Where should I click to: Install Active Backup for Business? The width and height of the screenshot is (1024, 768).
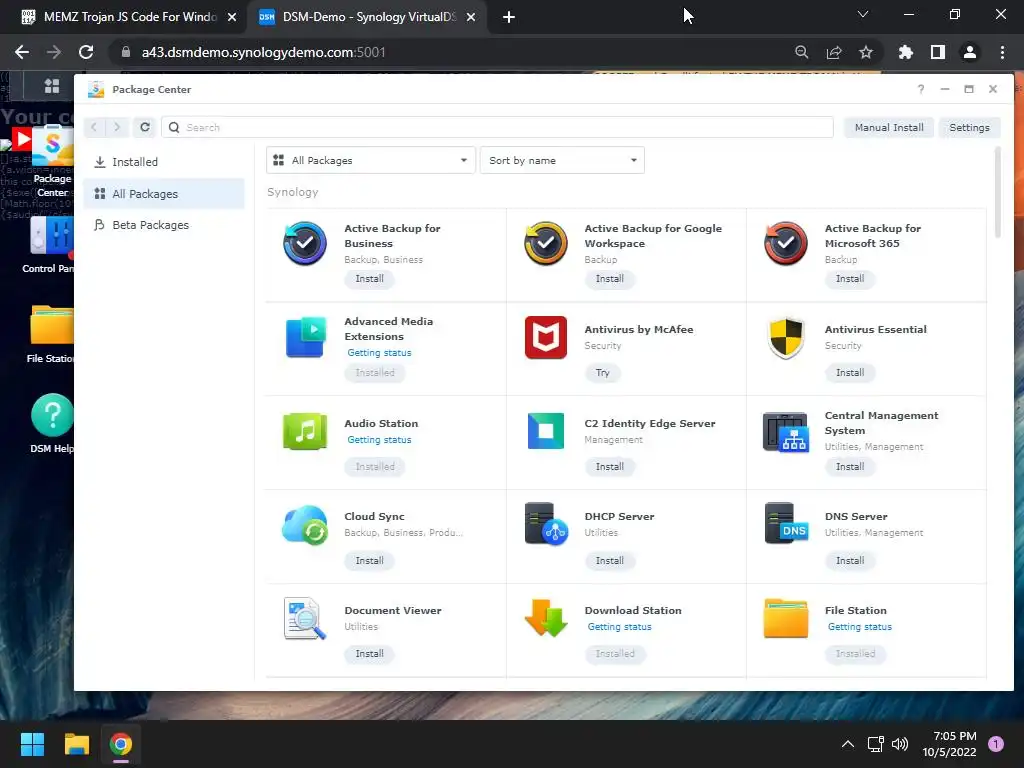coord(370,279)
